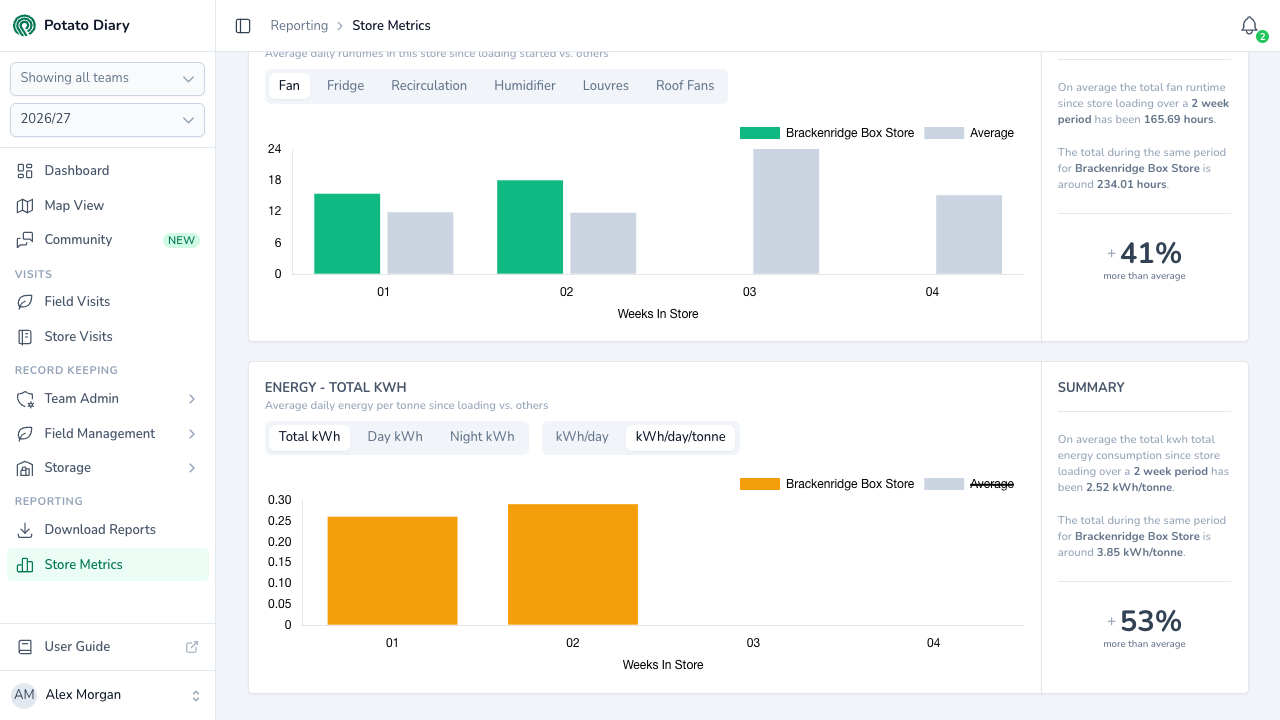Click the Reporting breadcrumb link
This screenshot has width=1280, height=720.
299,26
